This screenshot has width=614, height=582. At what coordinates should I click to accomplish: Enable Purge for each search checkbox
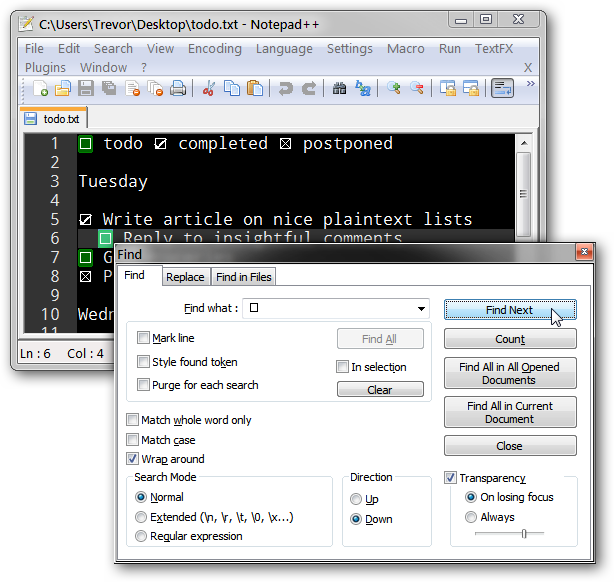coord(143,385)
